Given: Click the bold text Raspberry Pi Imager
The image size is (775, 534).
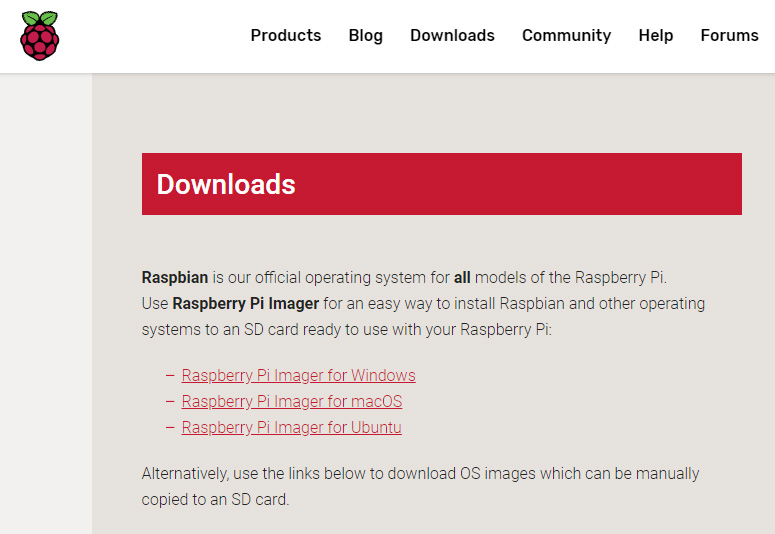Looking at the screenshot, I should pyautogui.click(x=246, y=304).
